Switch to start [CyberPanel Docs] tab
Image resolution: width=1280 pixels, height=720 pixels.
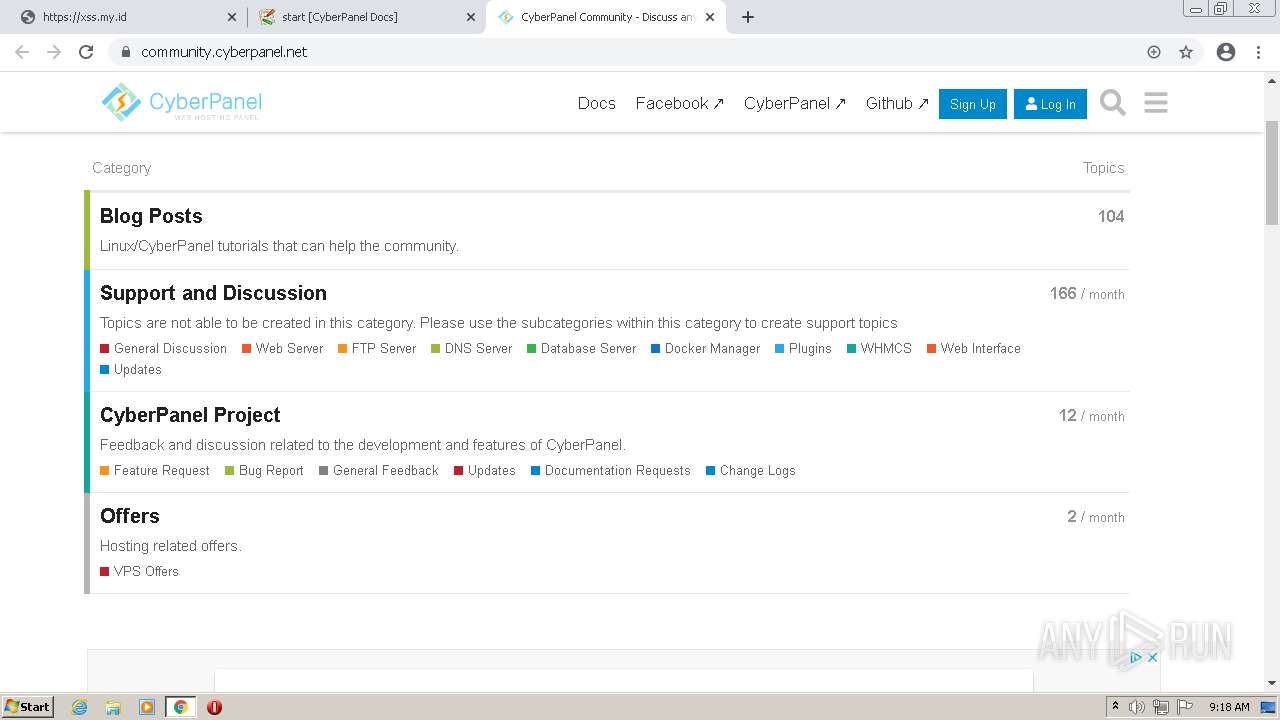click(x=365, y=17)
